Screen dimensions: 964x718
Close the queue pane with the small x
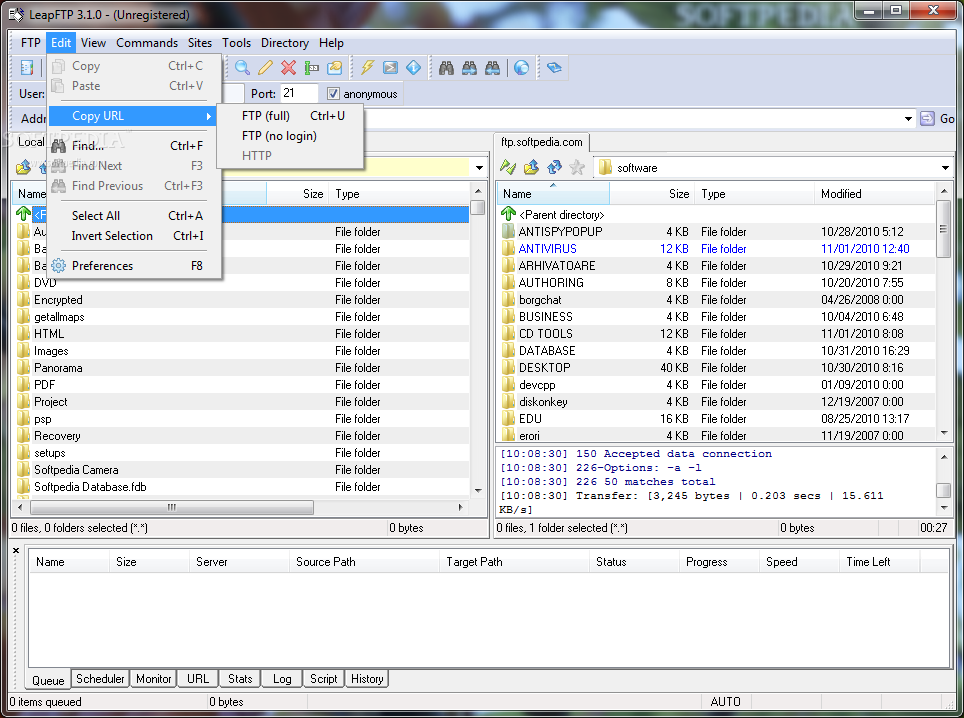click(16, 550)
